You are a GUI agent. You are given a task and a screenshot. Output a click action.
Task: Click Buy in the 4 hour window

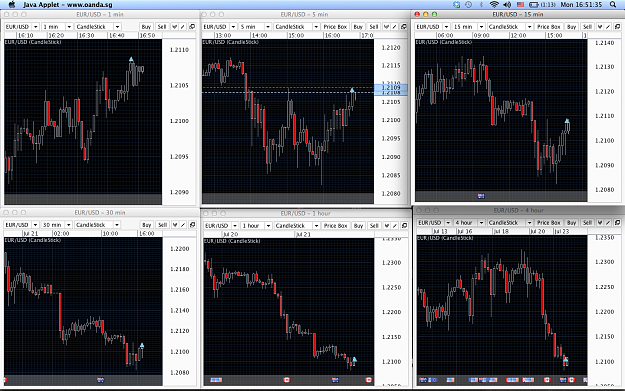[x=572, y=222]
